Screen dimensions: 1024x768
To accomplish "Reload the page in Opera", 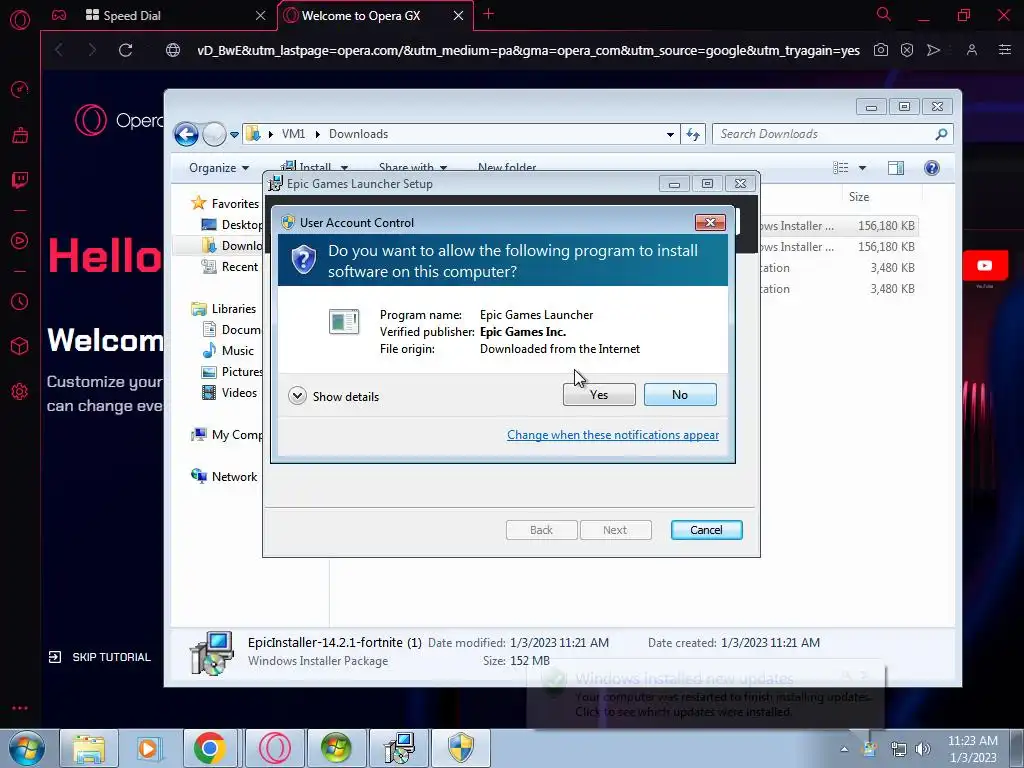I will click(x=125, y=50).
